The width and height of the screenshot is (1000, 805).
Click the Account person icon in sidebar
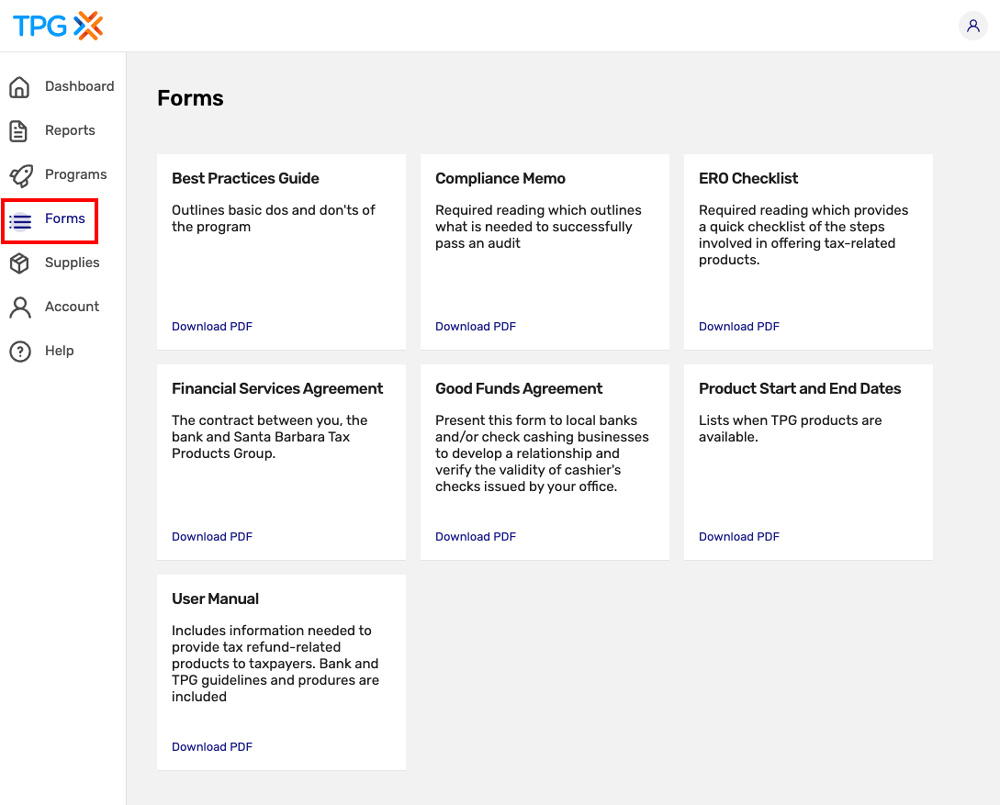coord(20,307)
